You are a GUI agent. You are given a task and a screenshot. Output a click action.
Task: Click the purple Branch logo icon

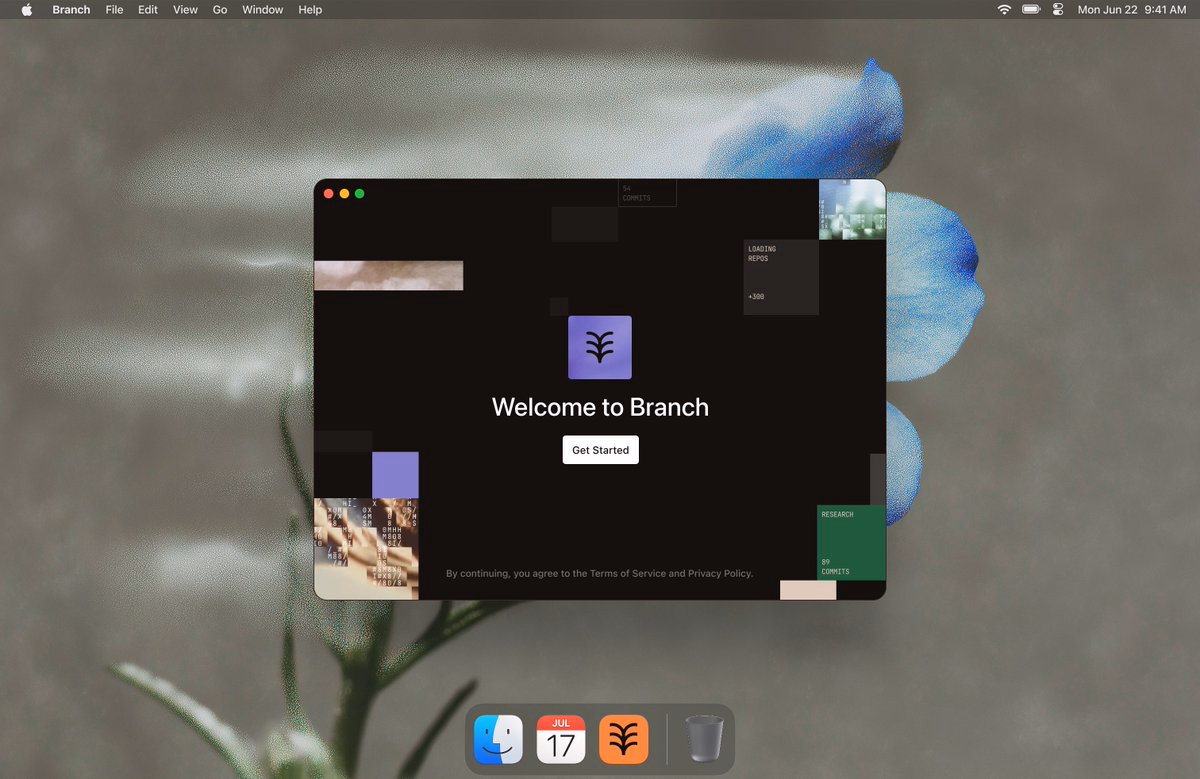pos(600,347)
